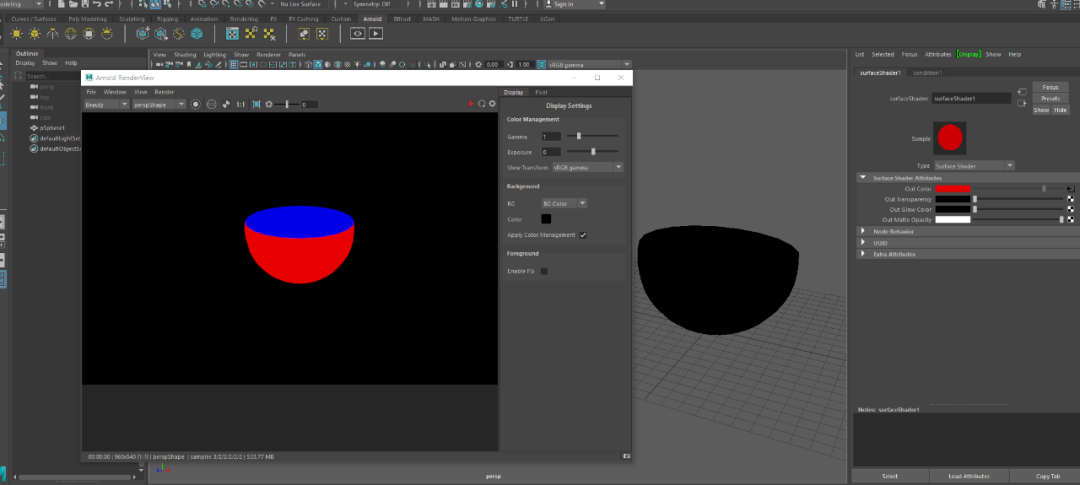1080x485 pixels.
Task: Click the Show button under Presets
Action: (1041, 110)
